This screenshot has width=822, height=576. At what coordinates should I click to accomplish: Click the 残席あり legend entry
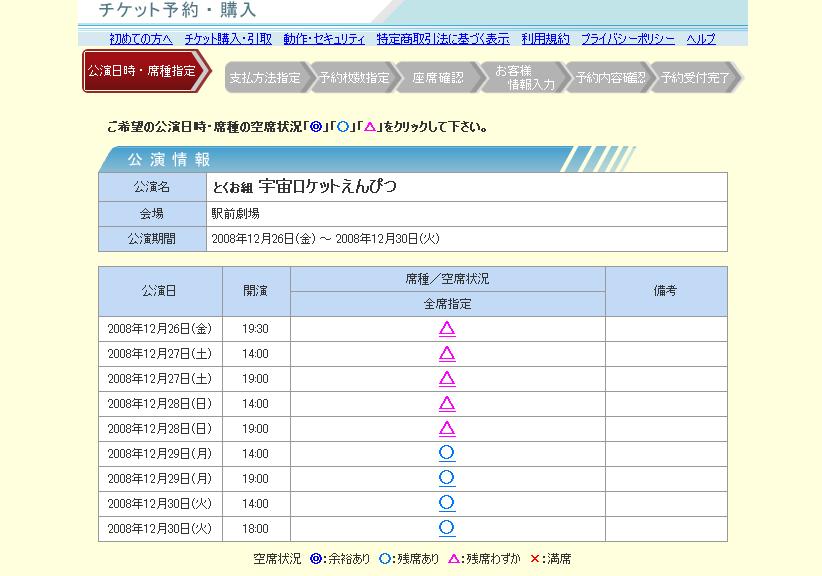tap(409, 559)
